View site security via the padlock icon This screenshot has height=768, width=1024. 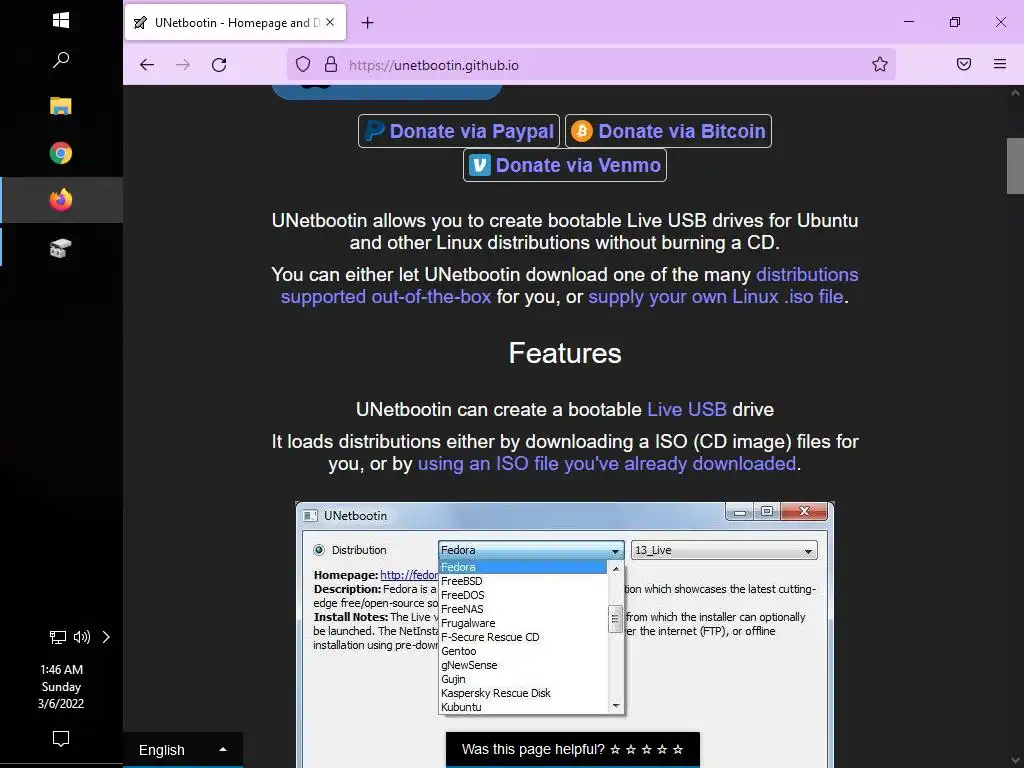331,65
